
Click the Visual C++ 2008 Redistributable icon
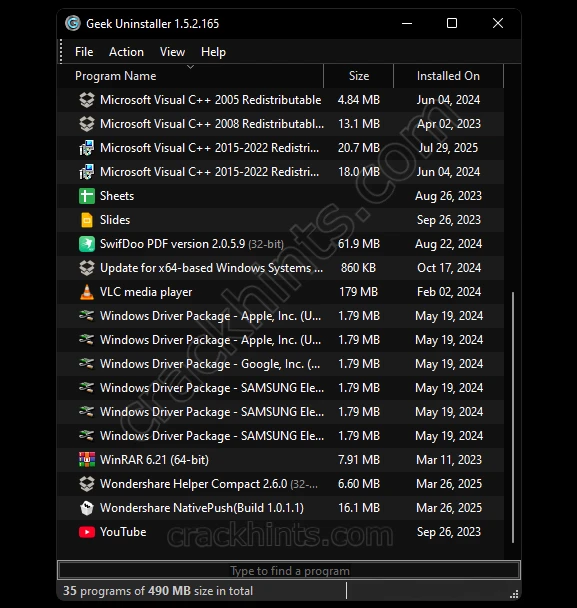(87, 124)
